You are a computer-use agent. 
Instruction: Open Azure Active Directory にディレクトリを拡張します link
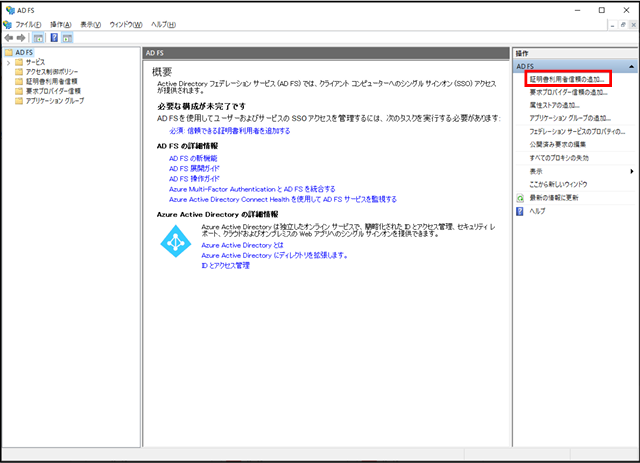point(274,255)
